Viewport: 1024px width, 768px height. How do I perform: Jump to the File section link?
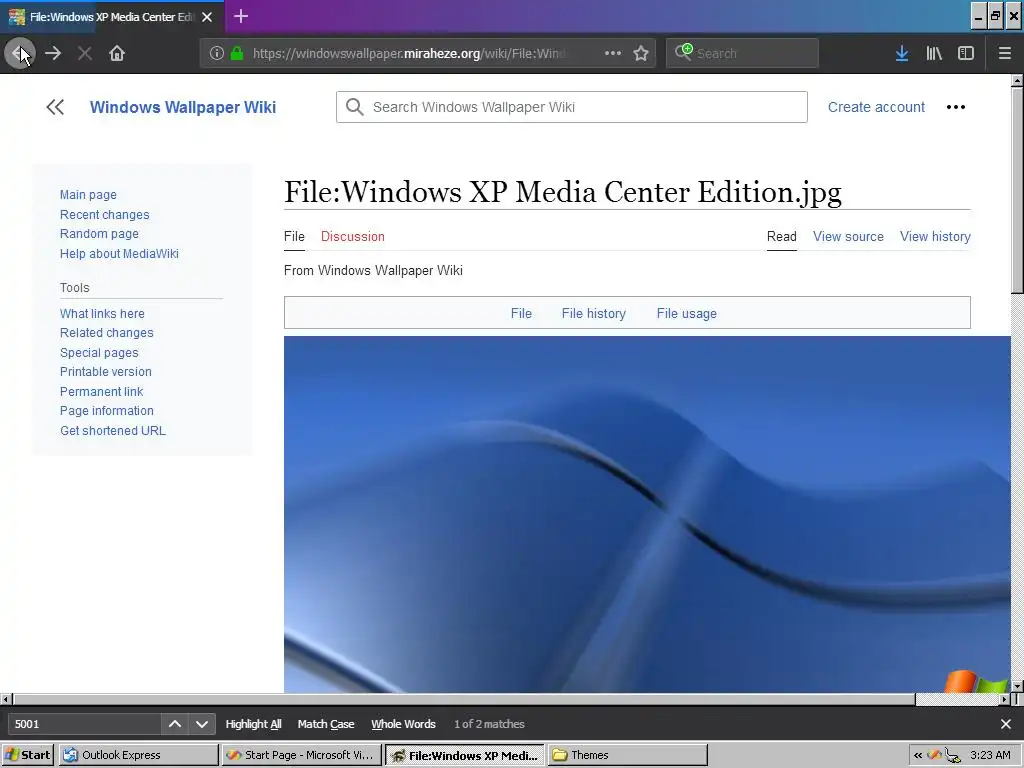[521, 313]
